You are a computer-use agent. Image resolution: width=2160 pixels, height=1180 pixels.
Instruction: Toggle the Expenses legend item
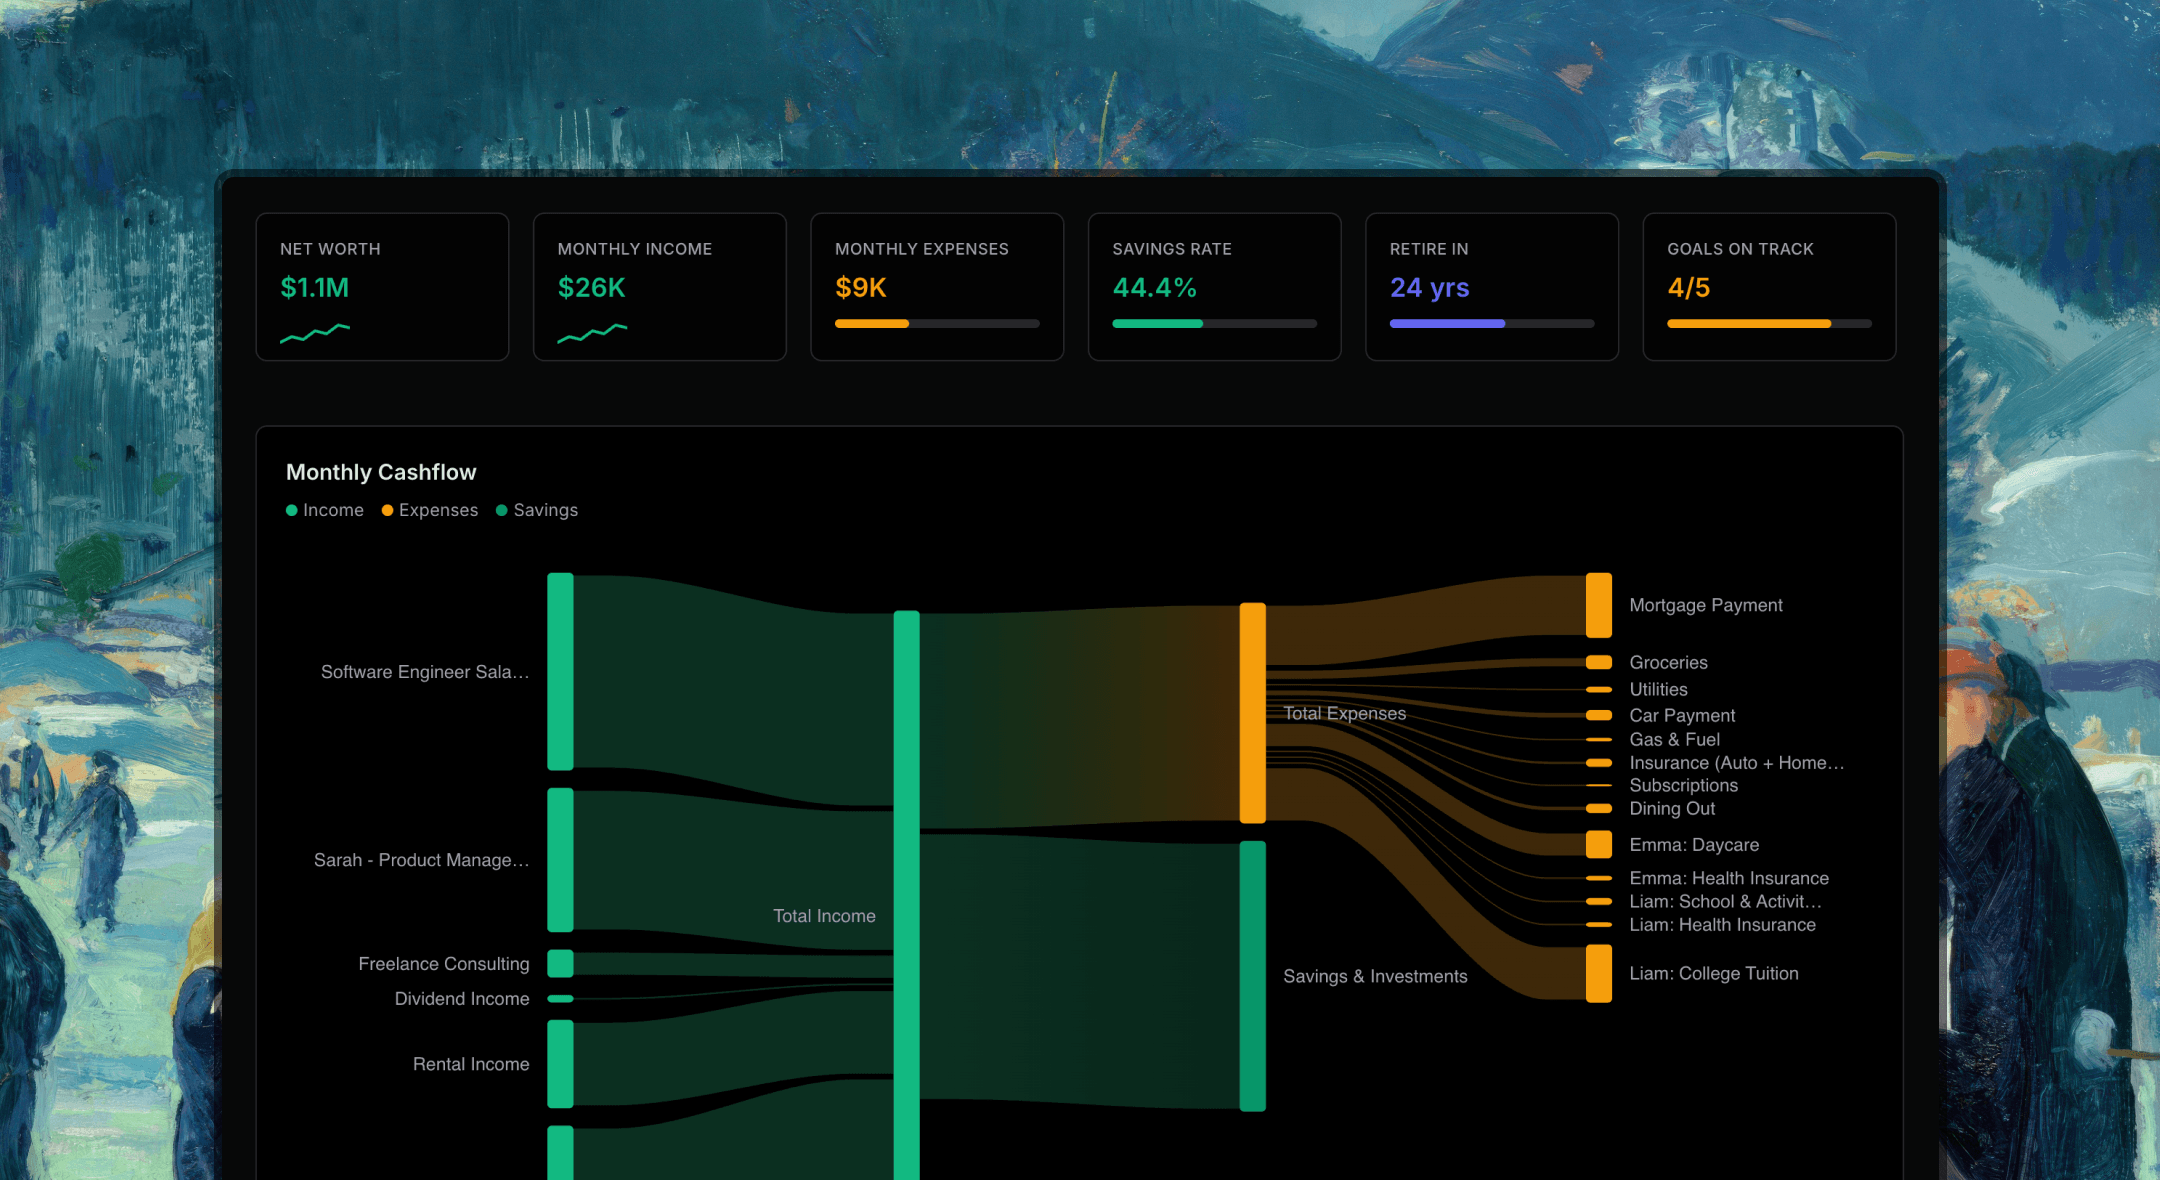point(430,510)
